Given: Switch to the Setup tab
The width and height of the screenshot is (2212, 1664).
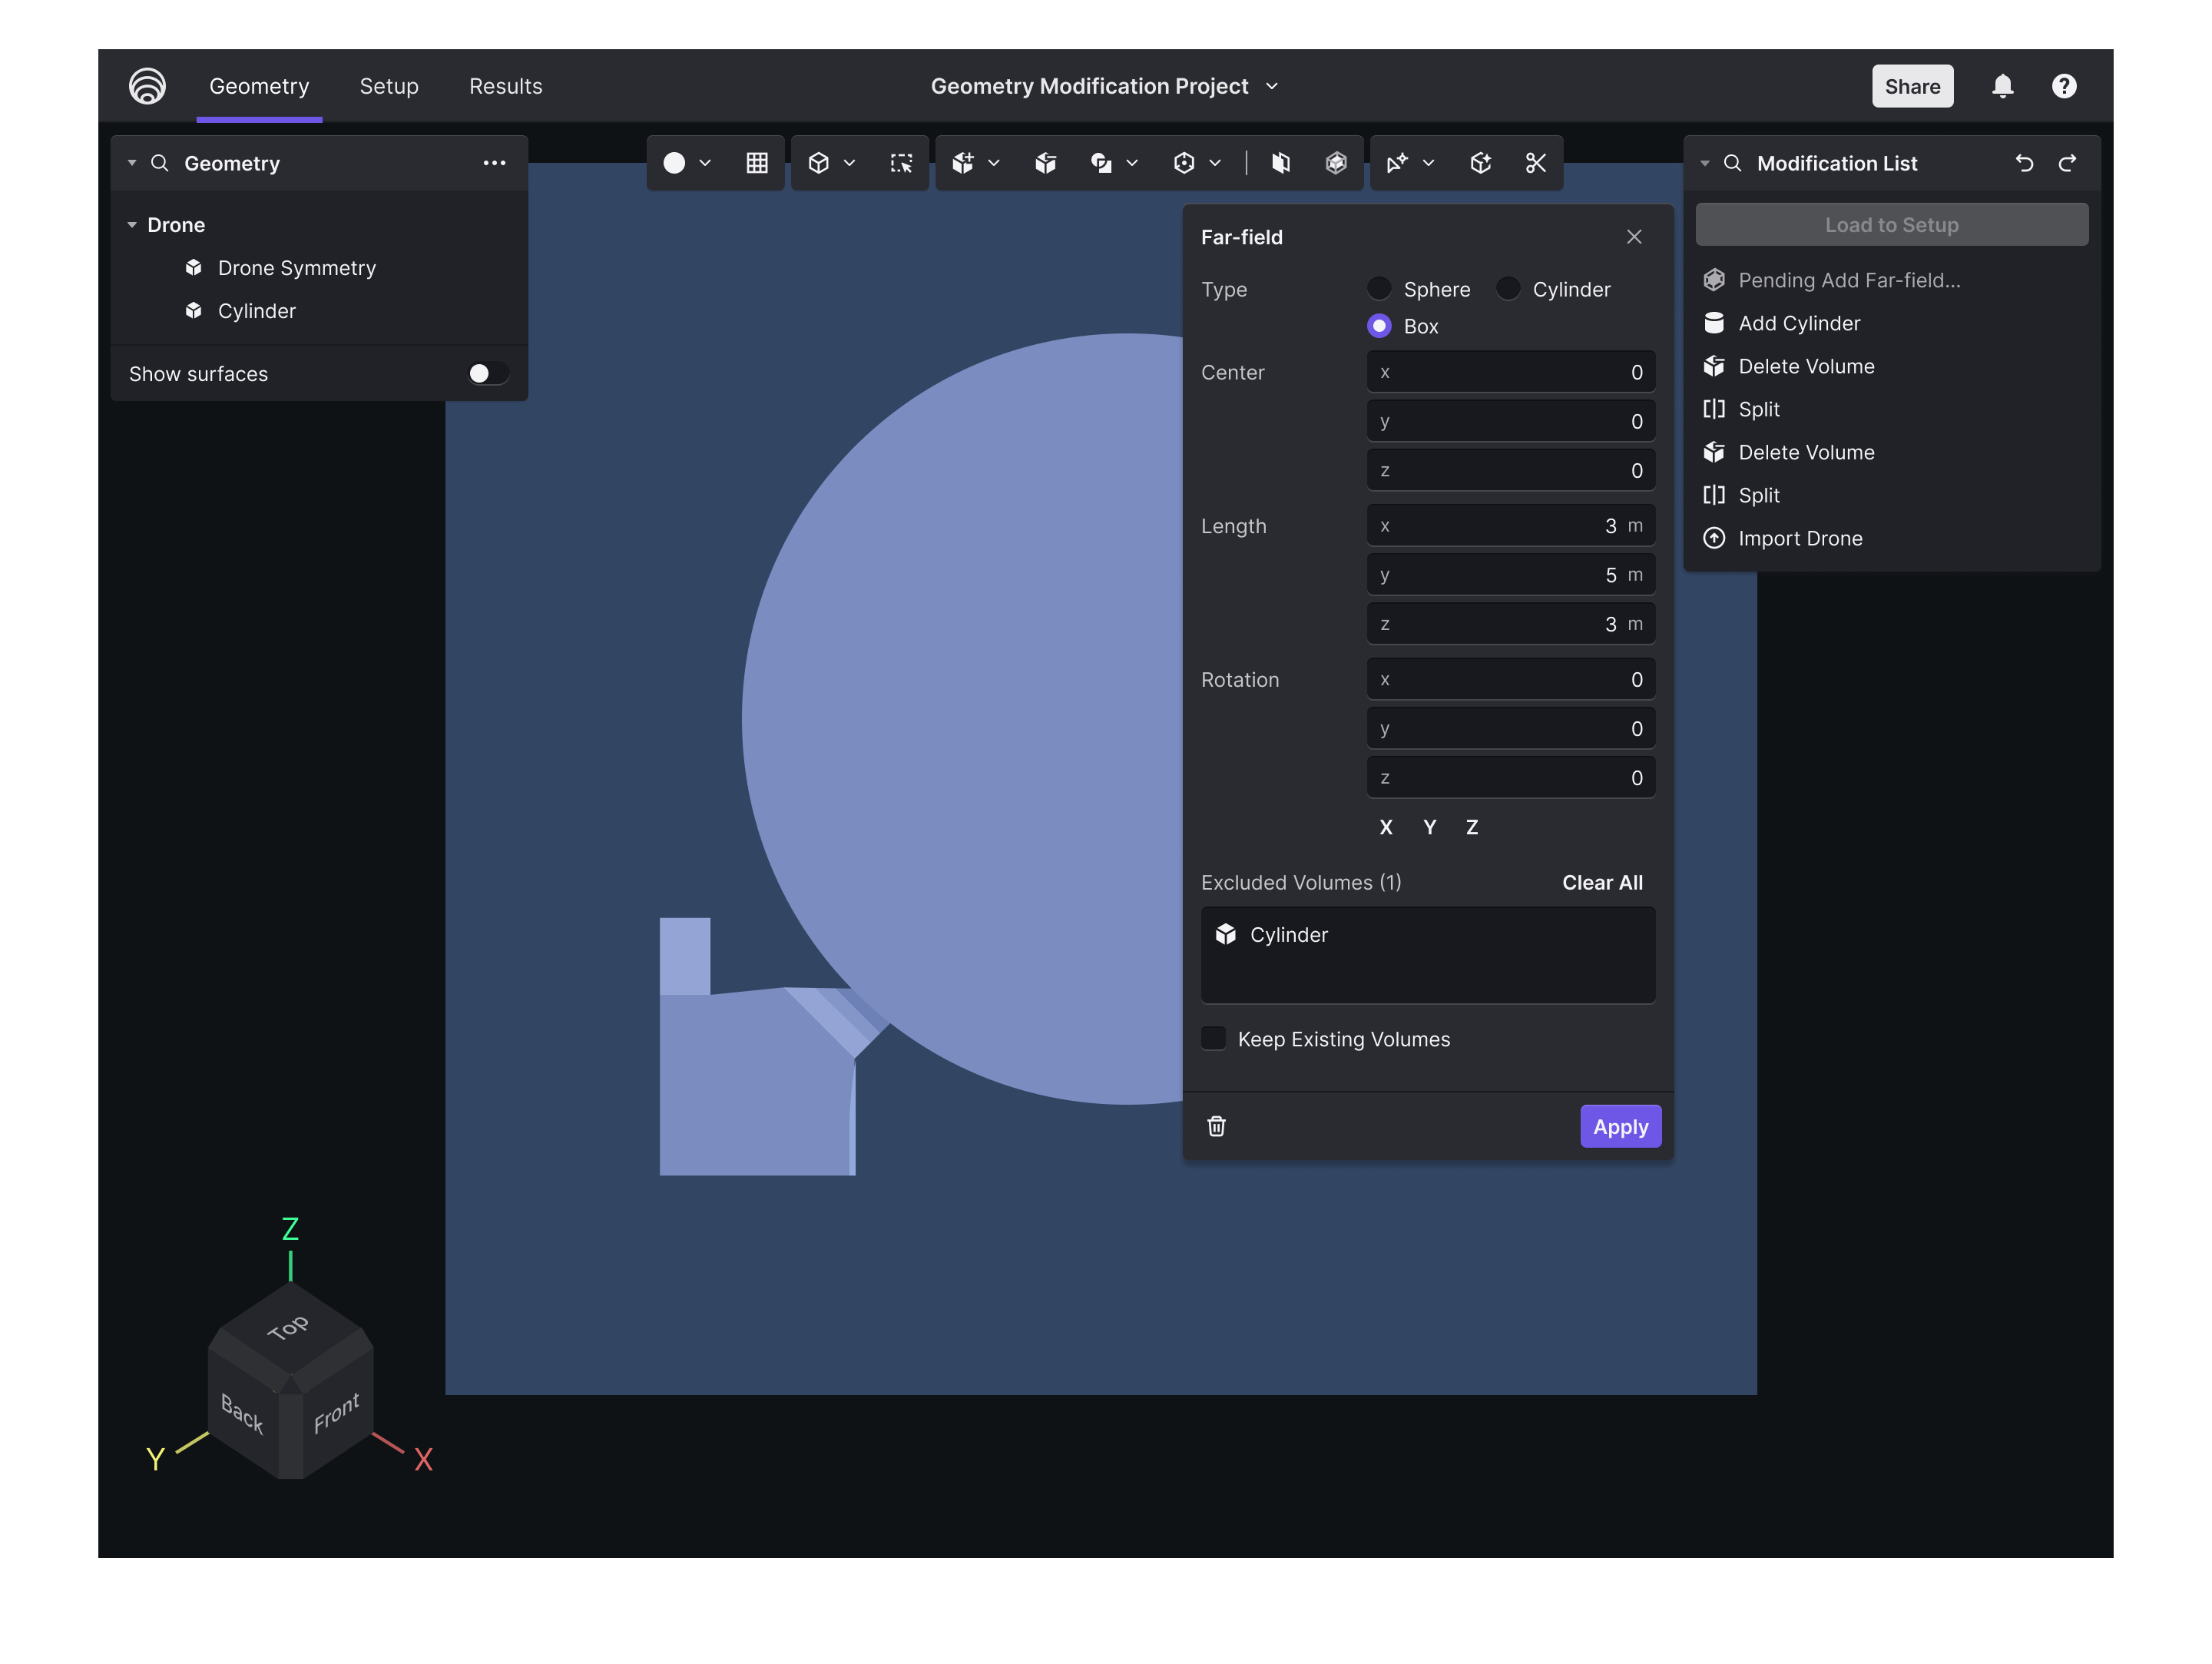Looking at the screenshot, I should [389, 86].
